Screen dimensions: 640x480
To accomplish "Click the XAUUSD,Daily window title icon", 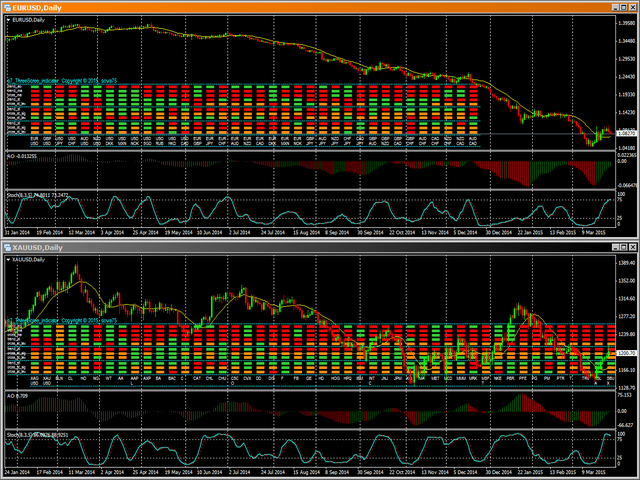I will tap(6, 247).
